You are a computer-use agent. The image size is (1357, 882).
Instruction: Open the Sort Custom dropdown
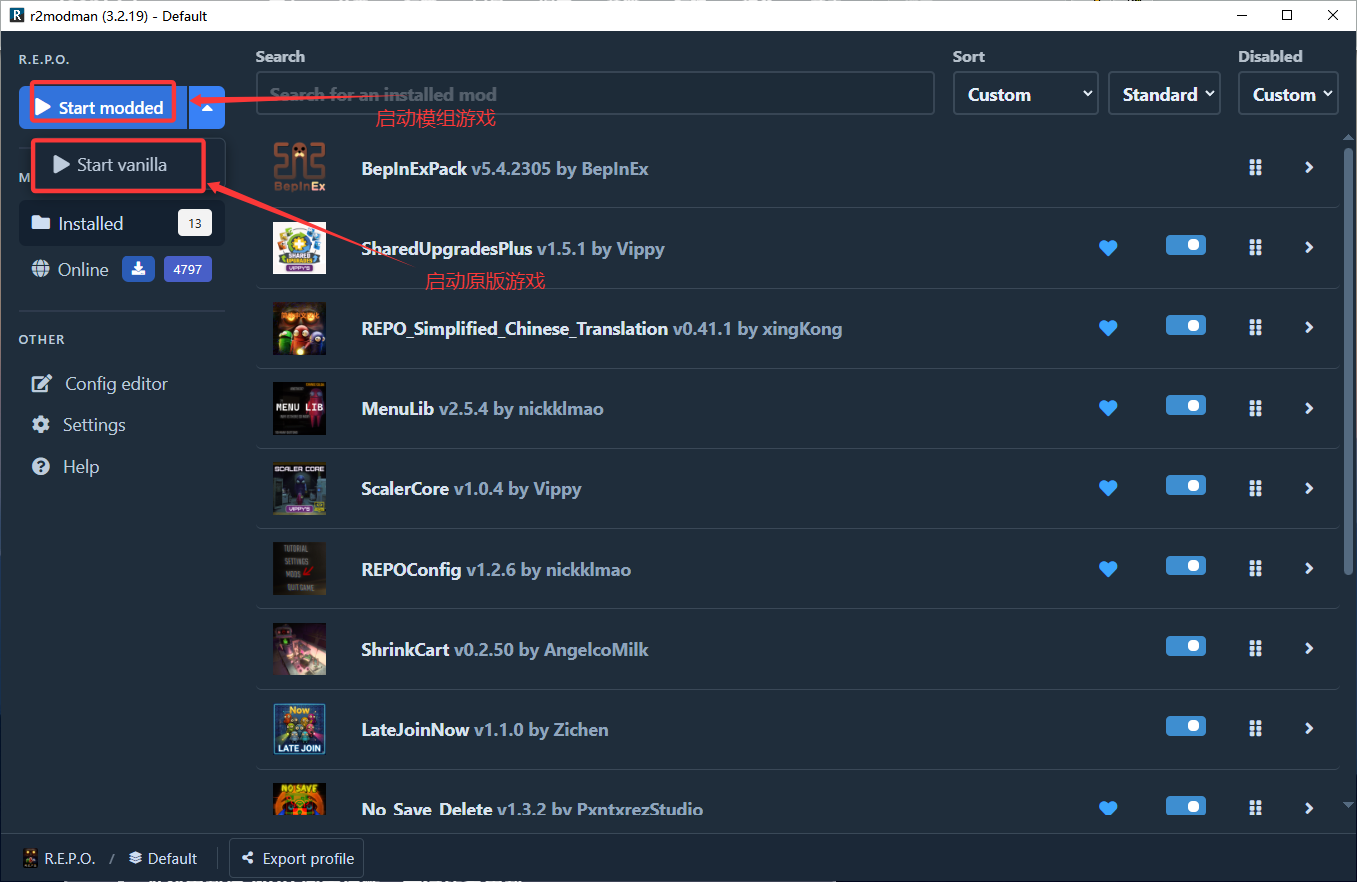1025,94
